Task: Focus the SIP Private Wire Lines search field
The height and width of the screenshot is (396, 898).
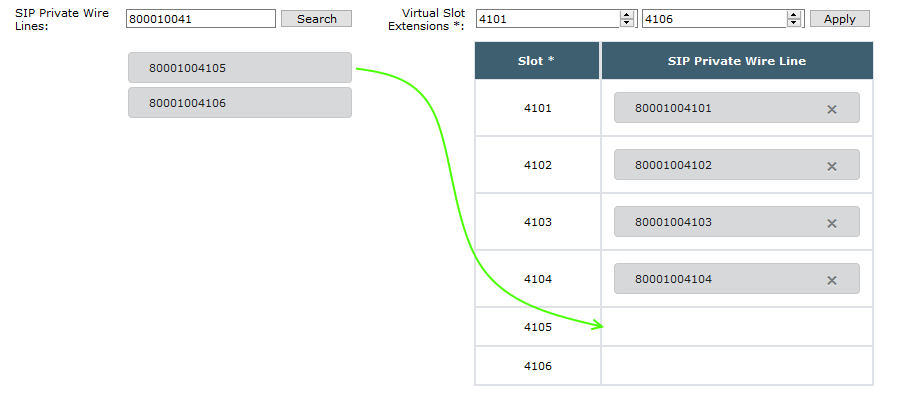Action: 201,19
